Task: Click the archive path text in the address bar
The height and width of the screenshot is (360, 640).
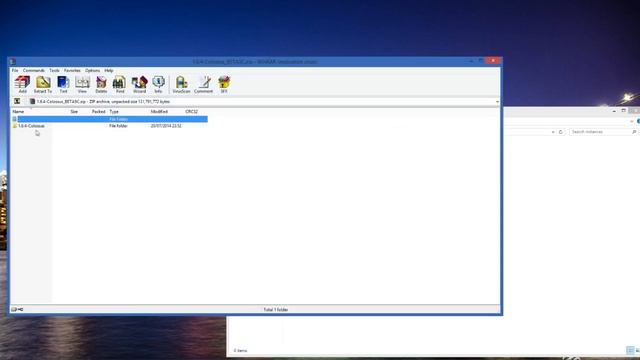Action: (x=103, y=102)
